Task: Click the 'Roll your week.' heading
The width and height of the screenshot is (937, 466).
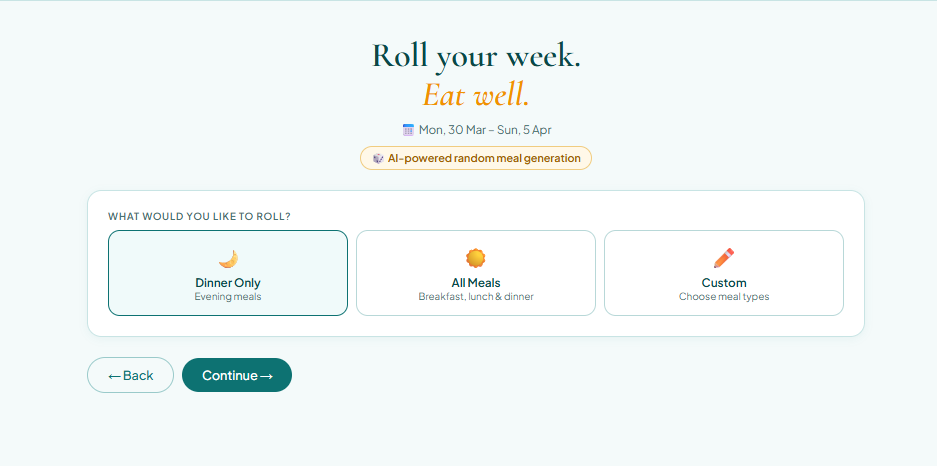Action: [476, 56]
